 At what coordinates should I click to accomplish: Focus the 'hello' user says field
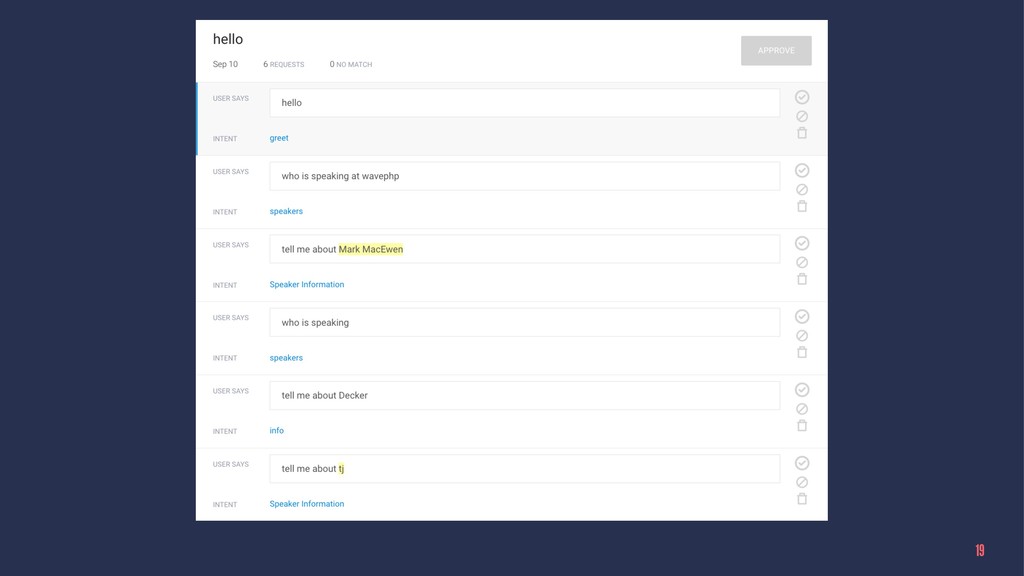524,103
